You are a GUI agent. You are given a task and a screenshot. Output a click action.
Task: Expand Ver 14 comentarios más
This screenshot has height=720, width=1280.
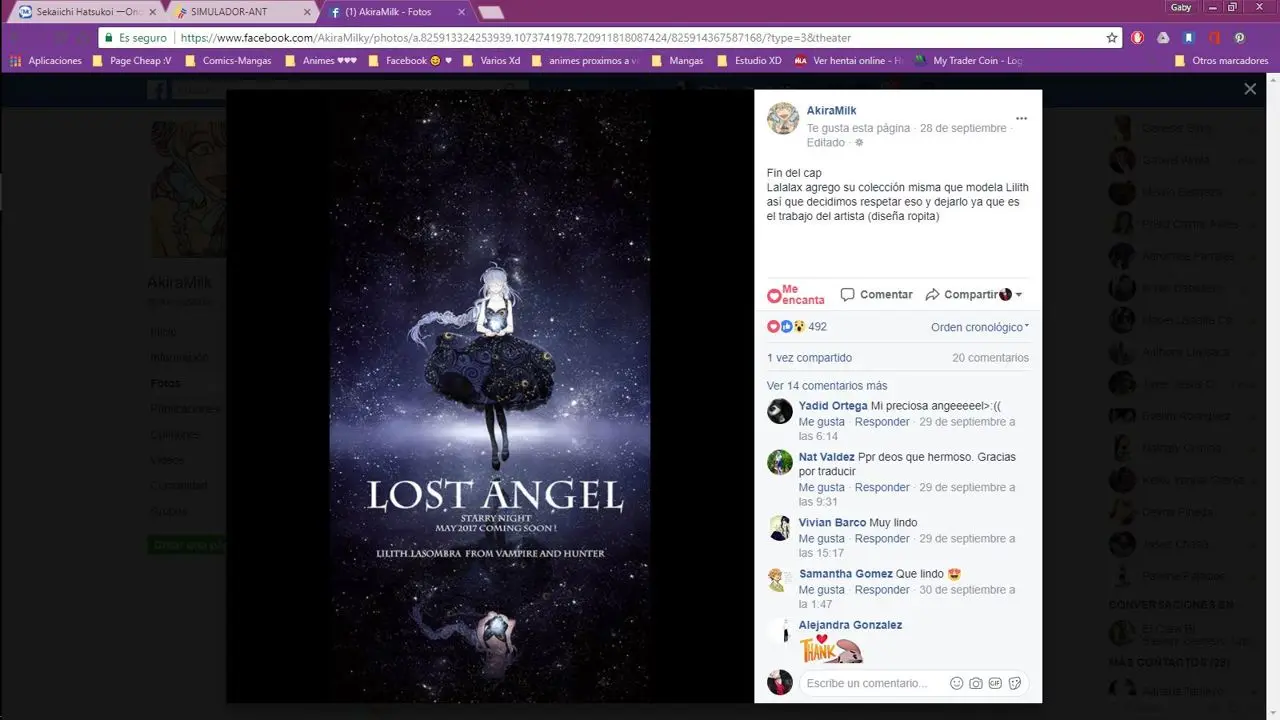[x=827, y=386]
